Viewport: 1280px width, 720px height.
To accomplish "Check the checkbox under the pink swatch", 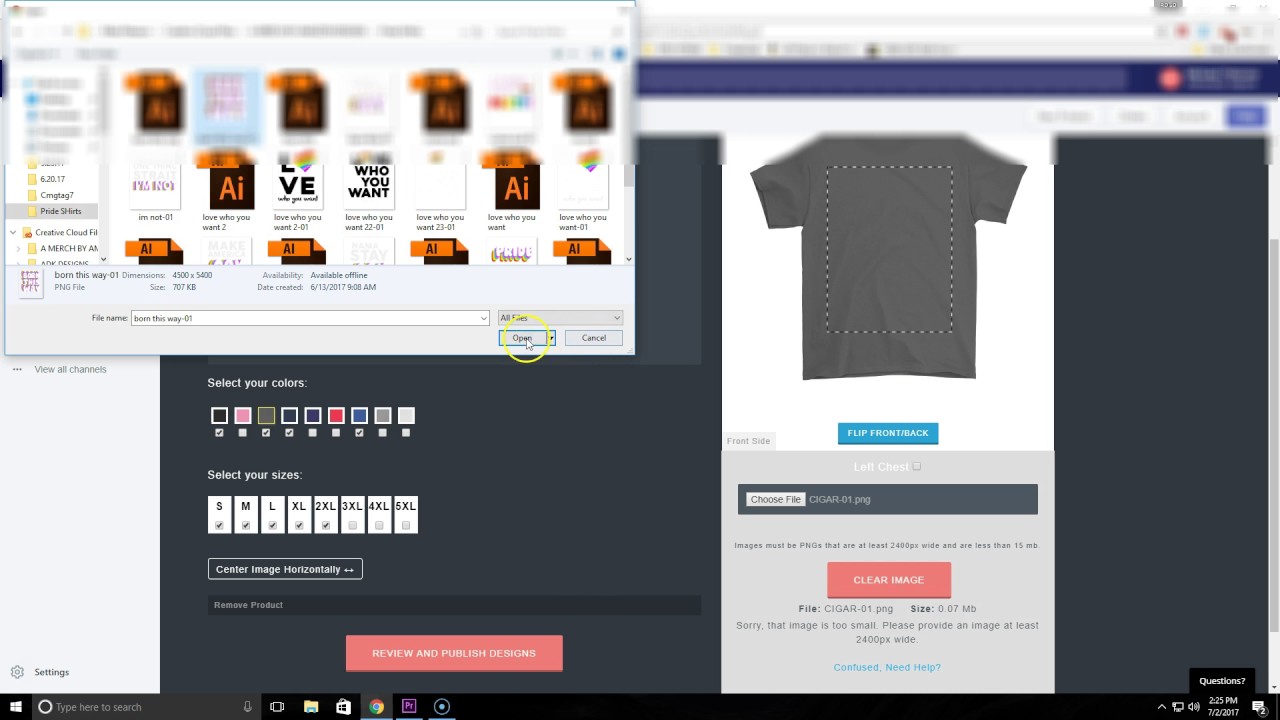I will point(243,433).
